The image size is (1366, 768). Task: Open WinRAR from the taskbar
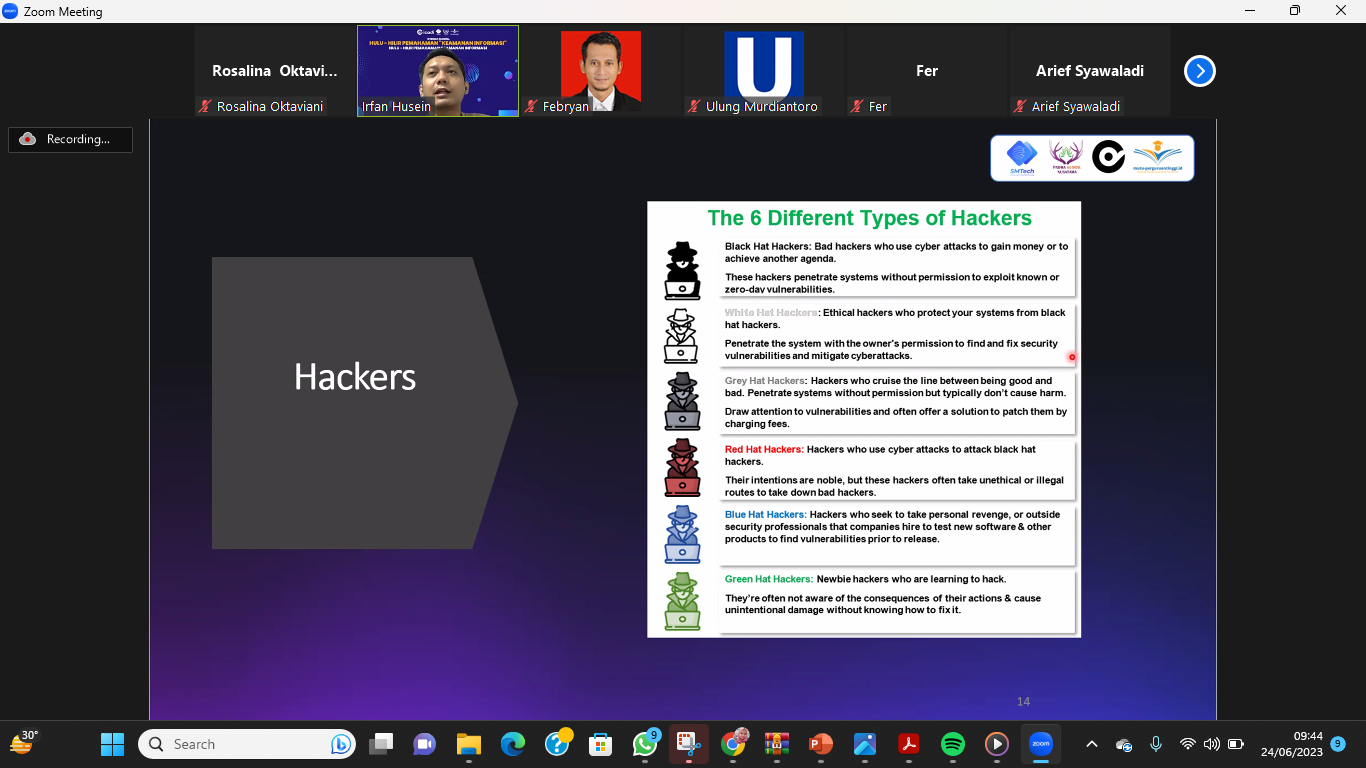pos(778,744)
